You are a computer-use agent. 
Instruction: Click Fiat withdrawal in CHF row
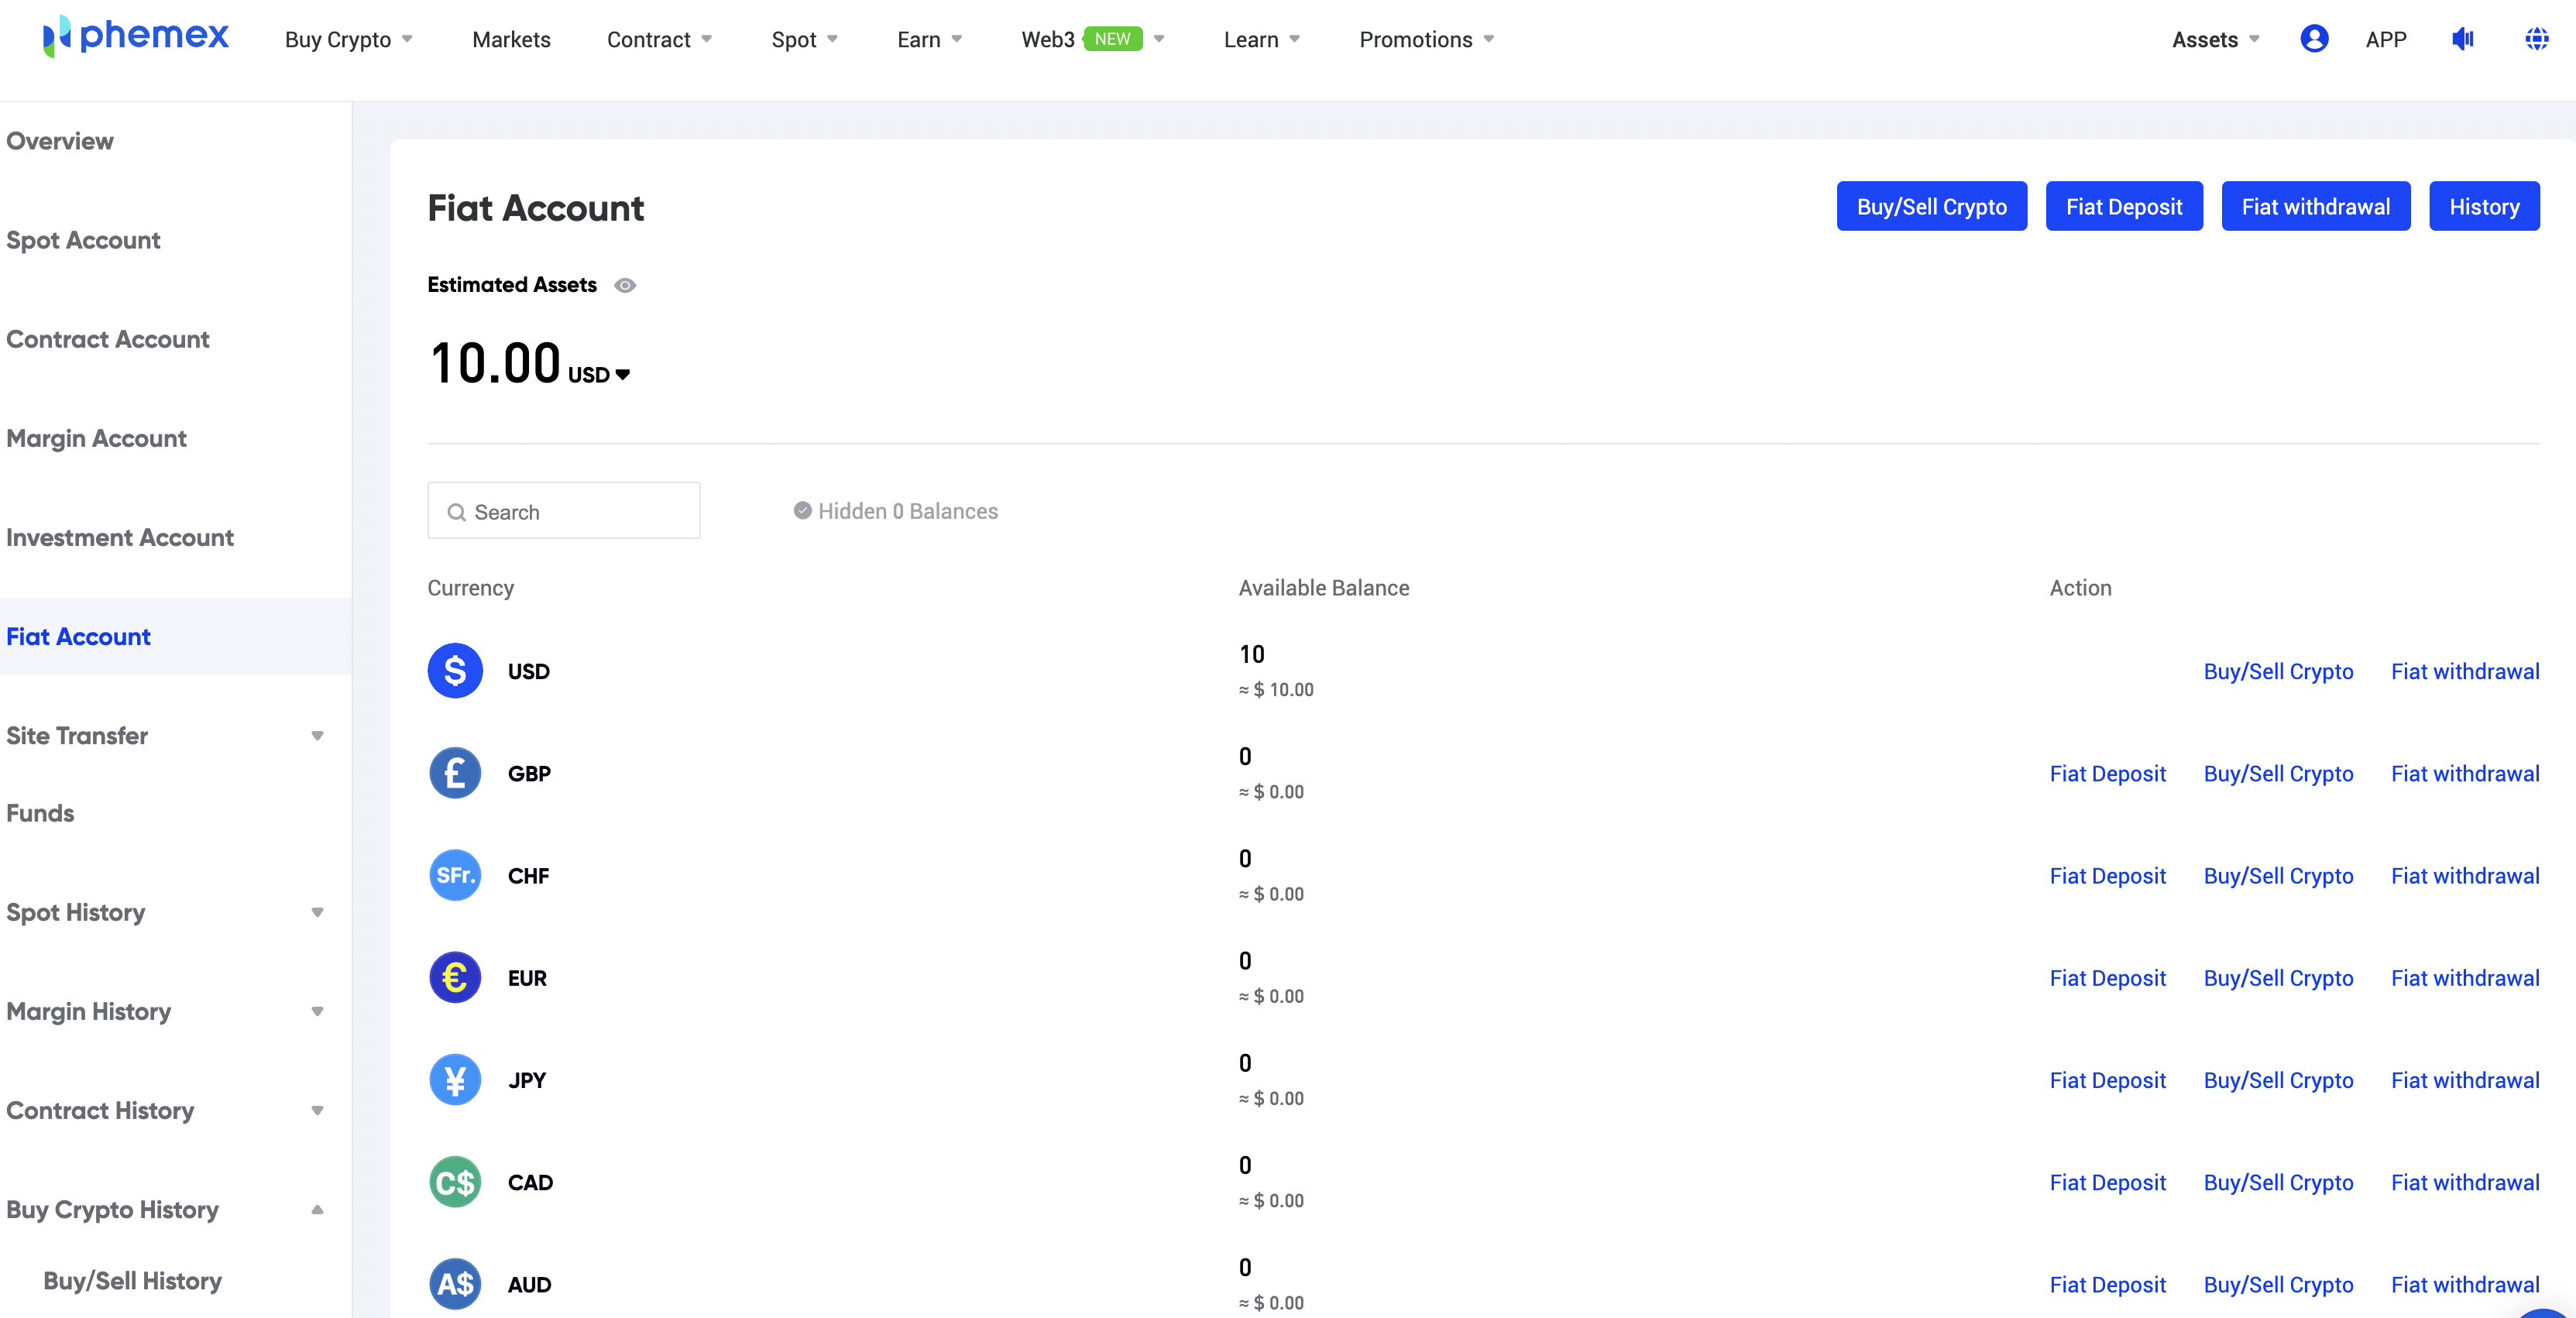(2465, 875)
